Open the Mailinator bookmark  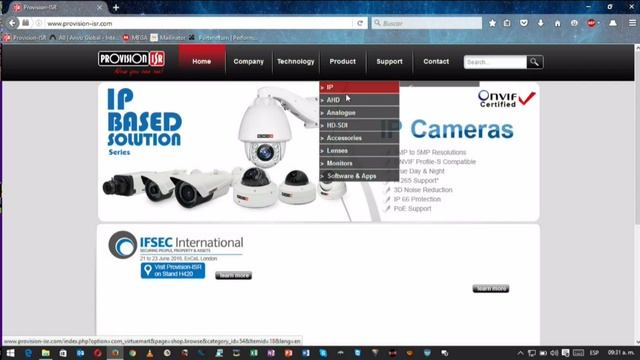168,38
